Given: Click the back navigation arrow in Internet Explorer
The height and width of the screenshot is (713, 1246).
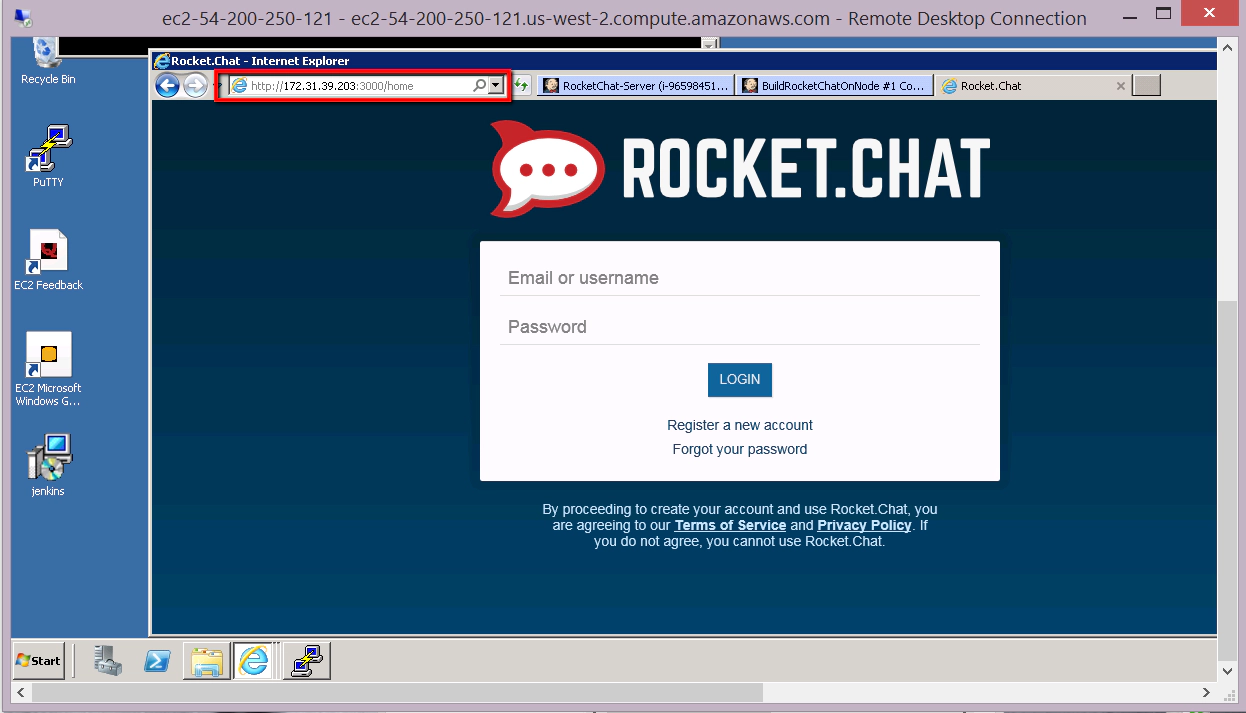Looking at the screenshot, I should (x=167, y=85).
